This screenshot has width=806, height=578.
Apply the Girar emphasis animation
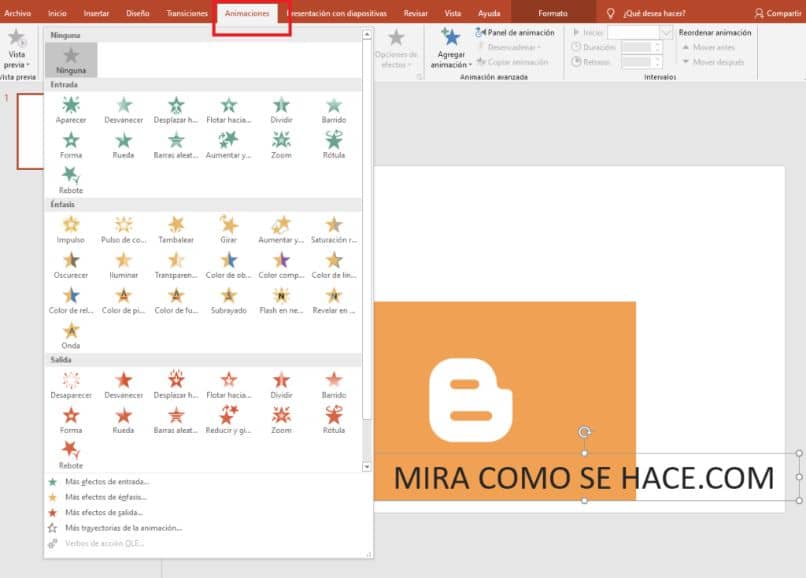pyautogui.click(x=229, y=226)
